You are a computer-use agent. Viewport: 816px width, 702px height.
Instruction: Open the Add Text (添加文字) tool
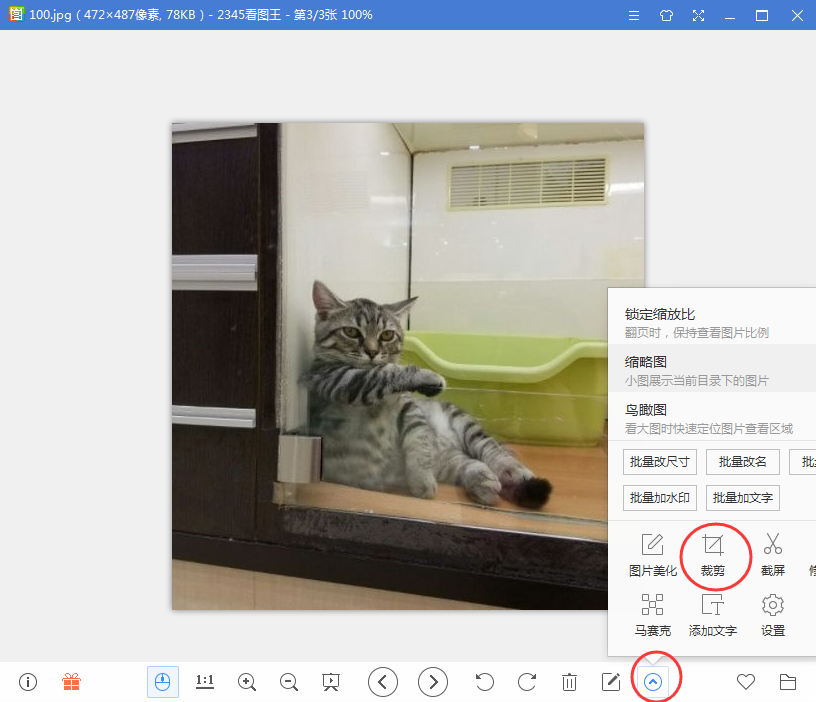(x=713, y=615)
